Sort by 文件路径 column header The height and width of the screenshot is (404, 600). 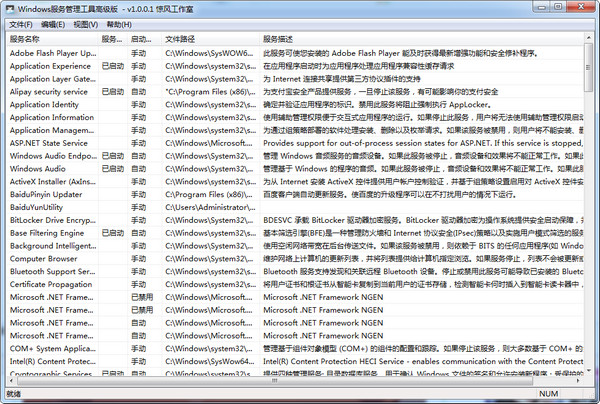coord(211,39)
